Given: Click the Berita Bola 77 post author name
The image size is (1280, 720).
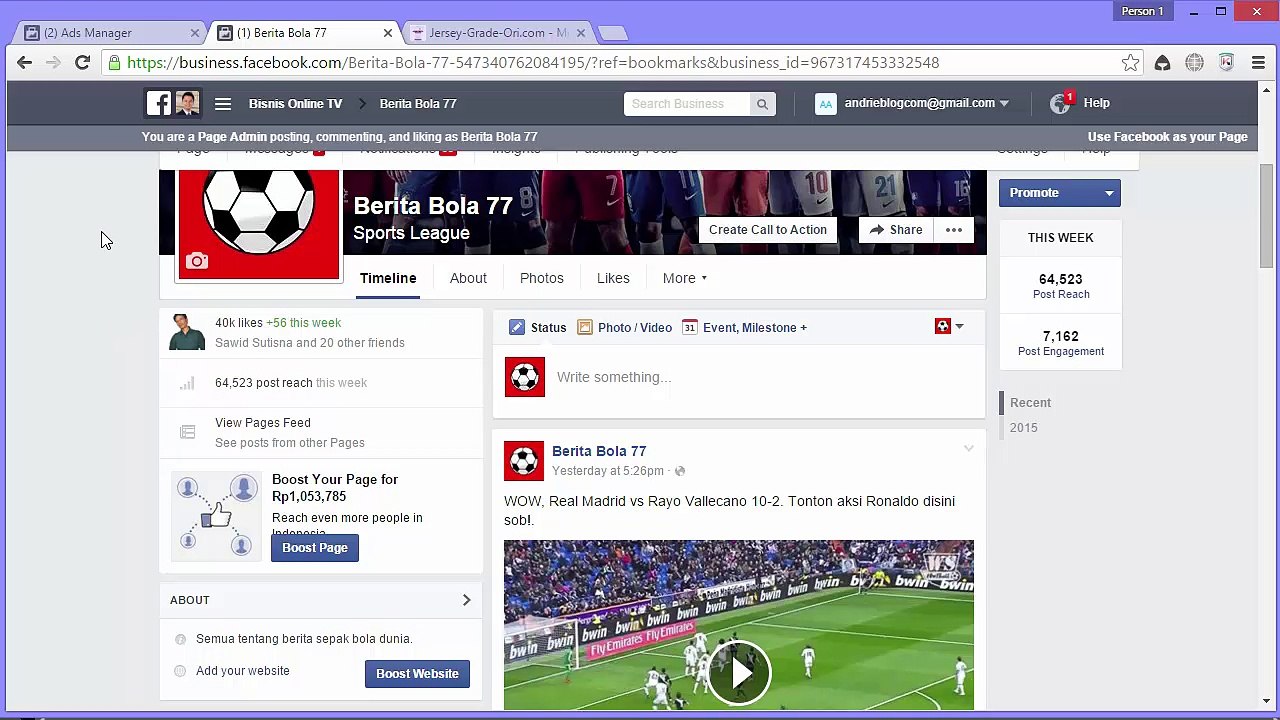Looking at the screenshot, I should point(599,451).
